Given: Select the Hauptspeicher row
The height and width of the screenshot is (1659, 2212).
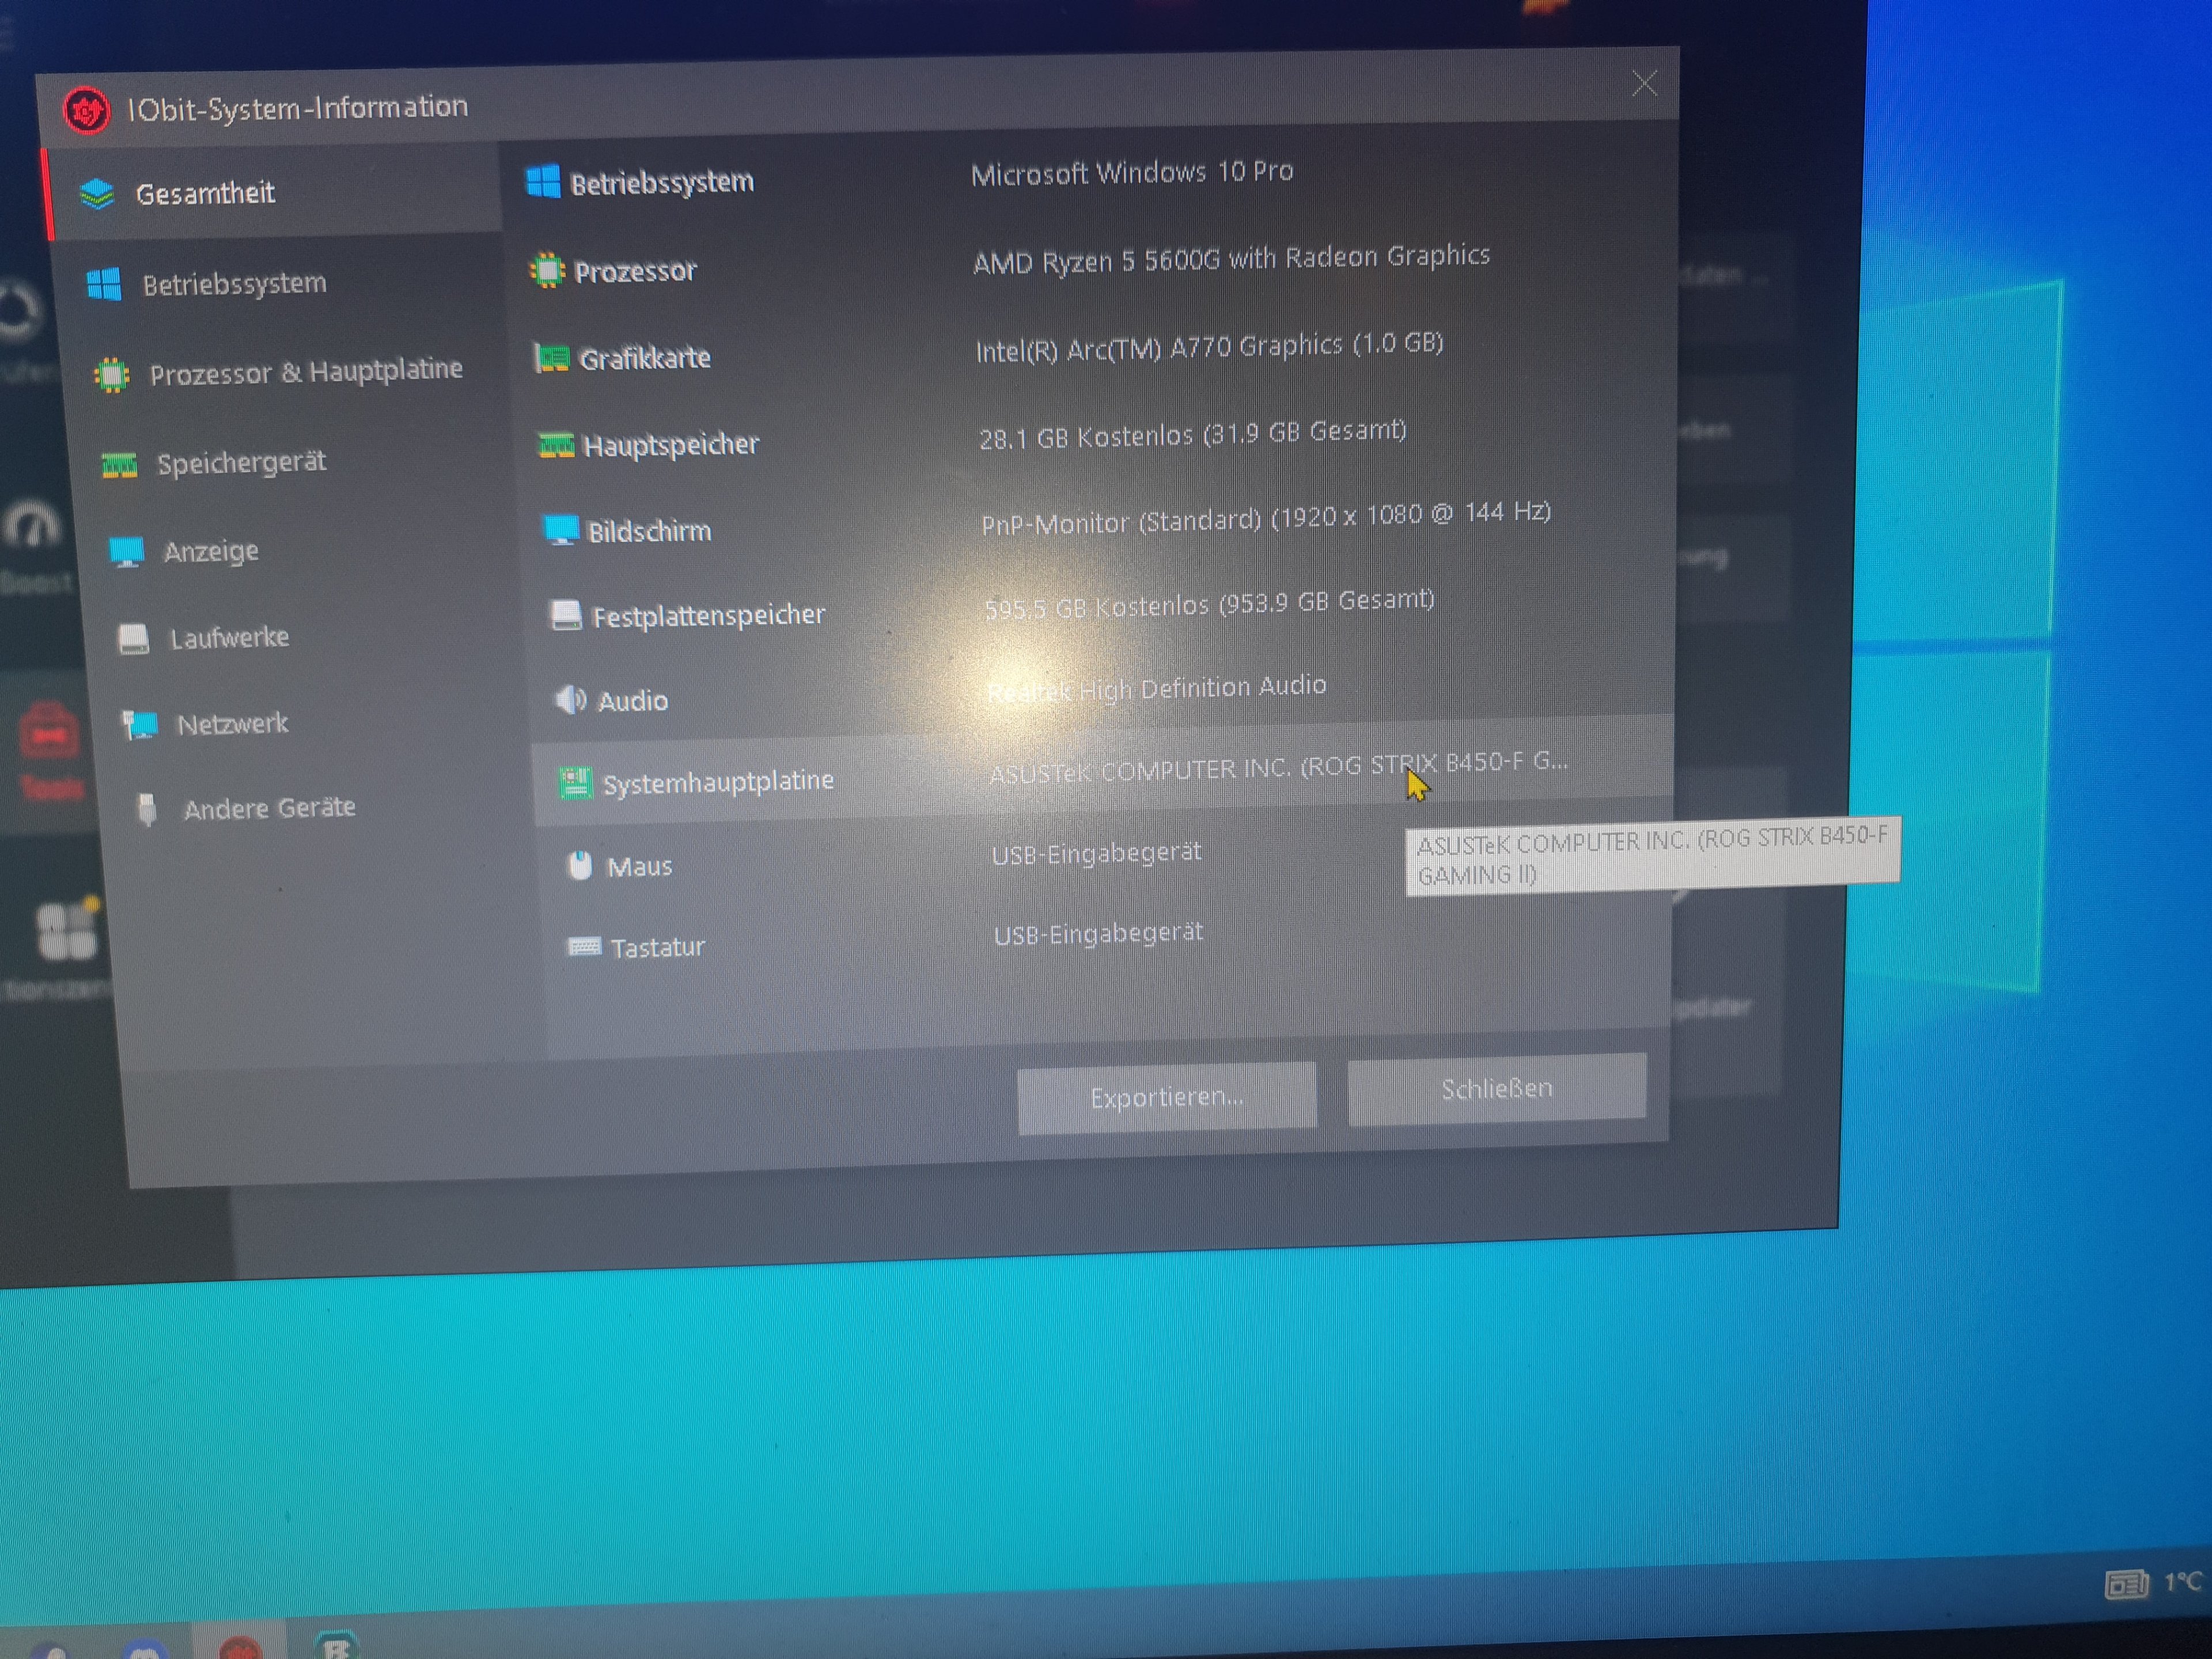Looking at the screenshot, I should click(670, 444).
